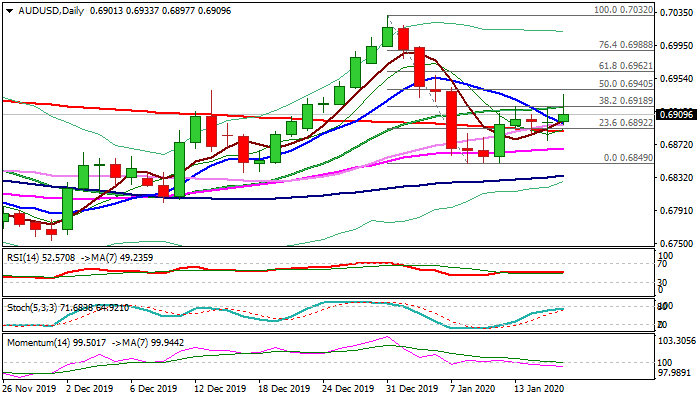
Task: Click the 100.0 Fibonacci level label 0.70320
Action: coord(623,10)
